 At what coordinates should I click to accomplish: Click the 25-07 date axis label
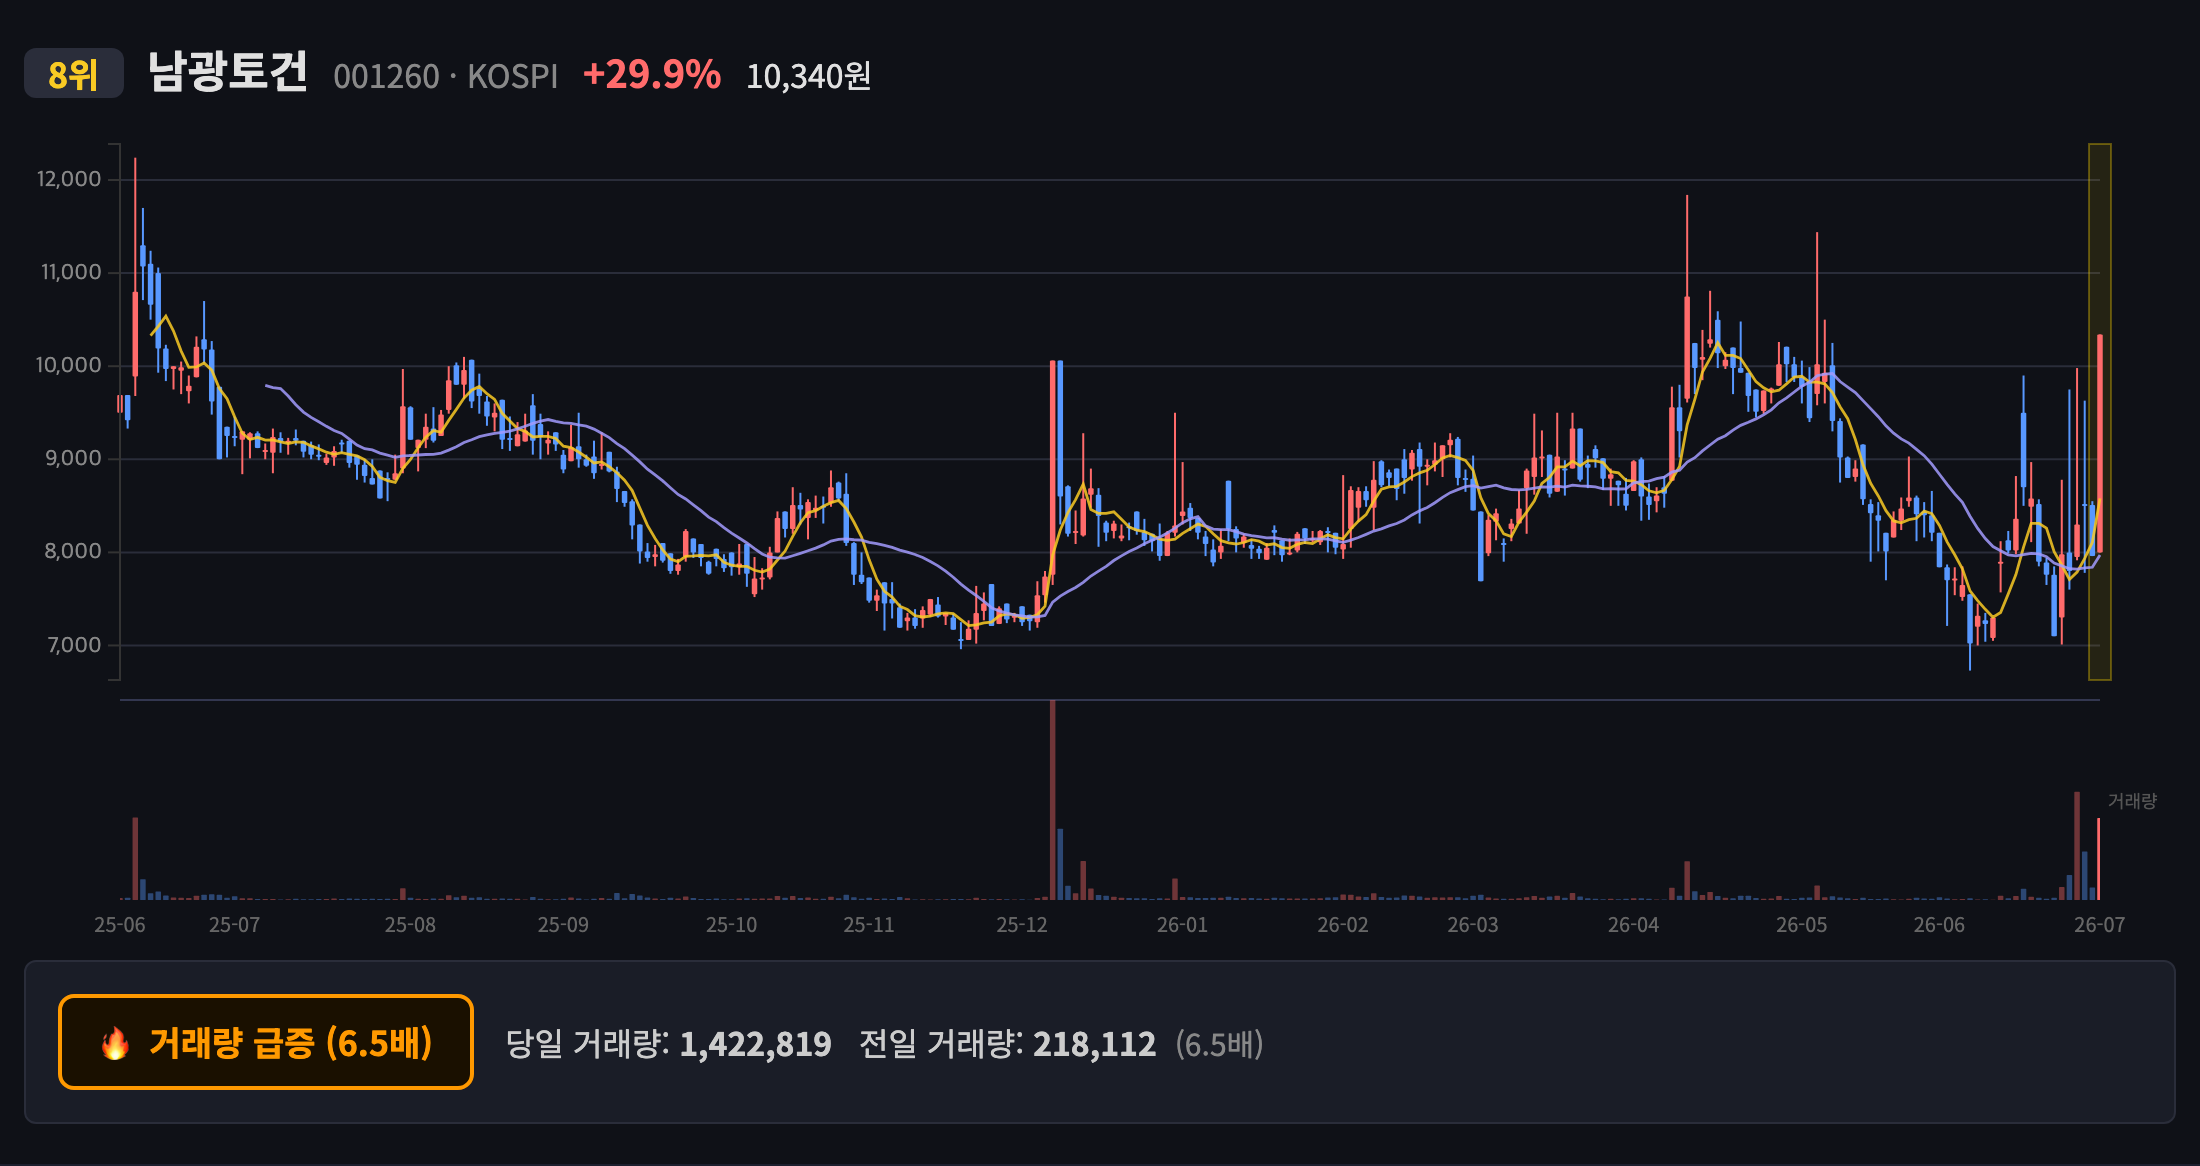point(234,925)
